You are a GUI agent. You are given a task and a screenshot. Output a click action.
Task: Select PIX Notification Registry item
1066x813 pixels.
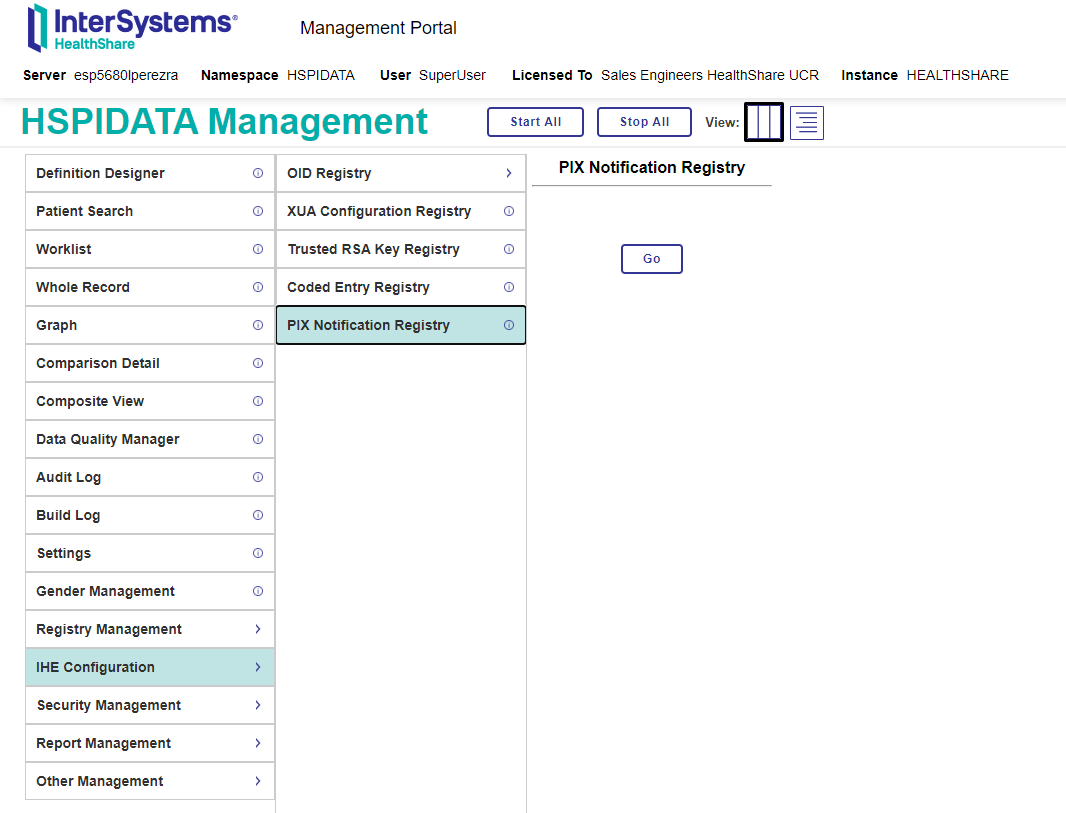pyautogui.click(x=400, y=326)
